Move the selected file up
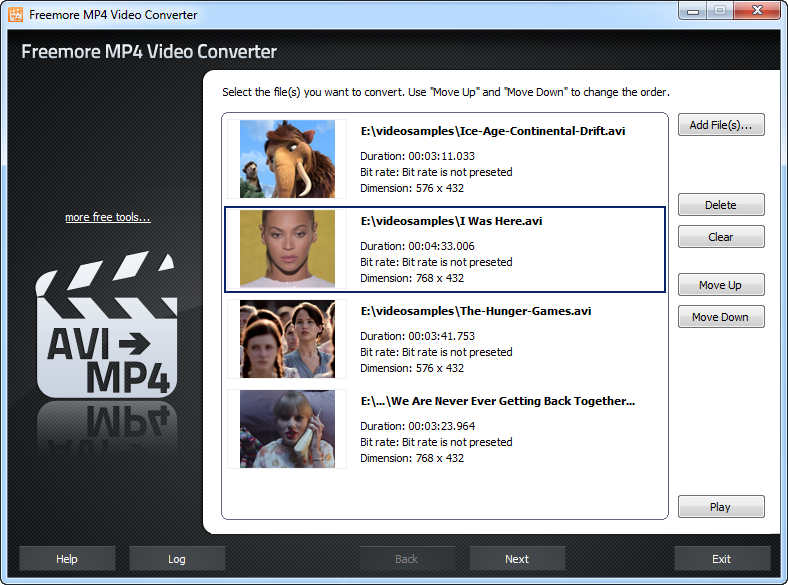This screenshot has height=585, width=788. (x=720, y=285)
